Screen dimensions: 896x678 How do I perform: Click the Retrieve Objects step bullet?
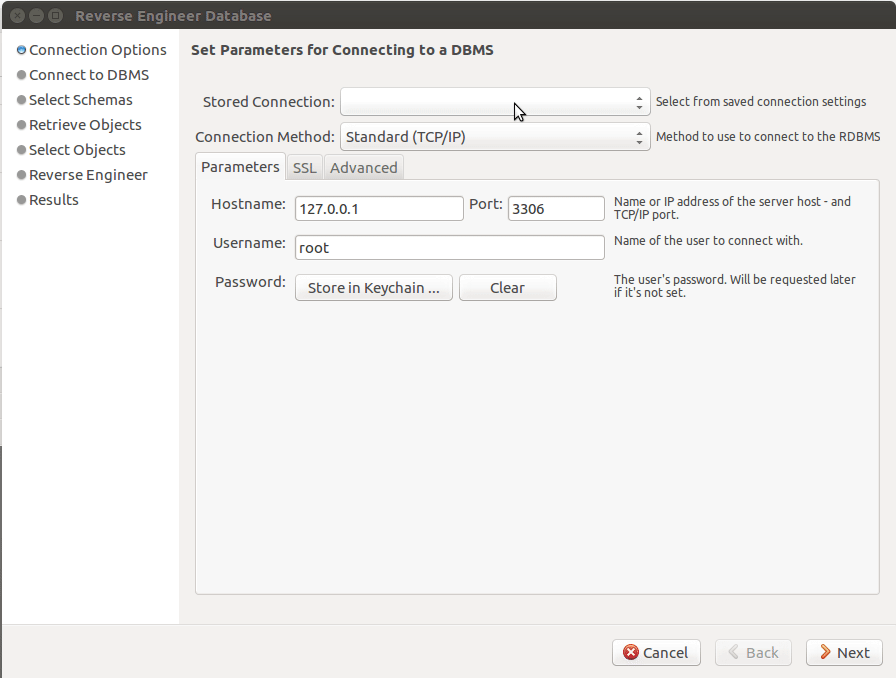[x=21, y=125]
